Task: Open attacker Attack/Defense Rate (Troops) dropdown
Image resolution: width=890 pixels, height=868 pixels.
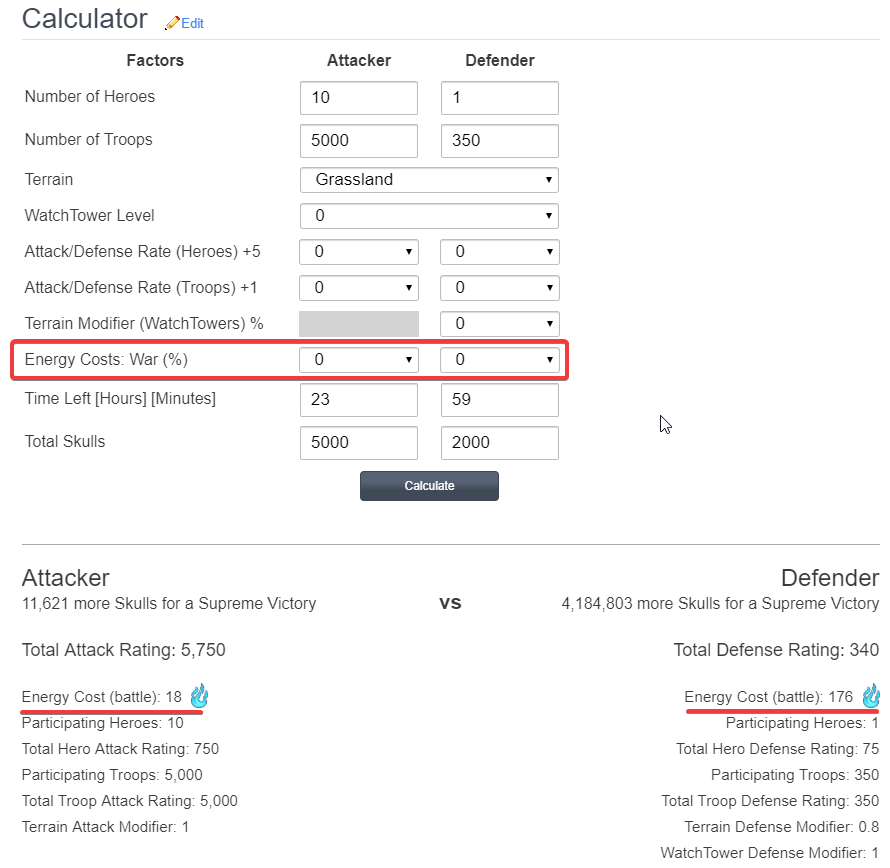Action: pyautogui.click(x=359, y=288)
